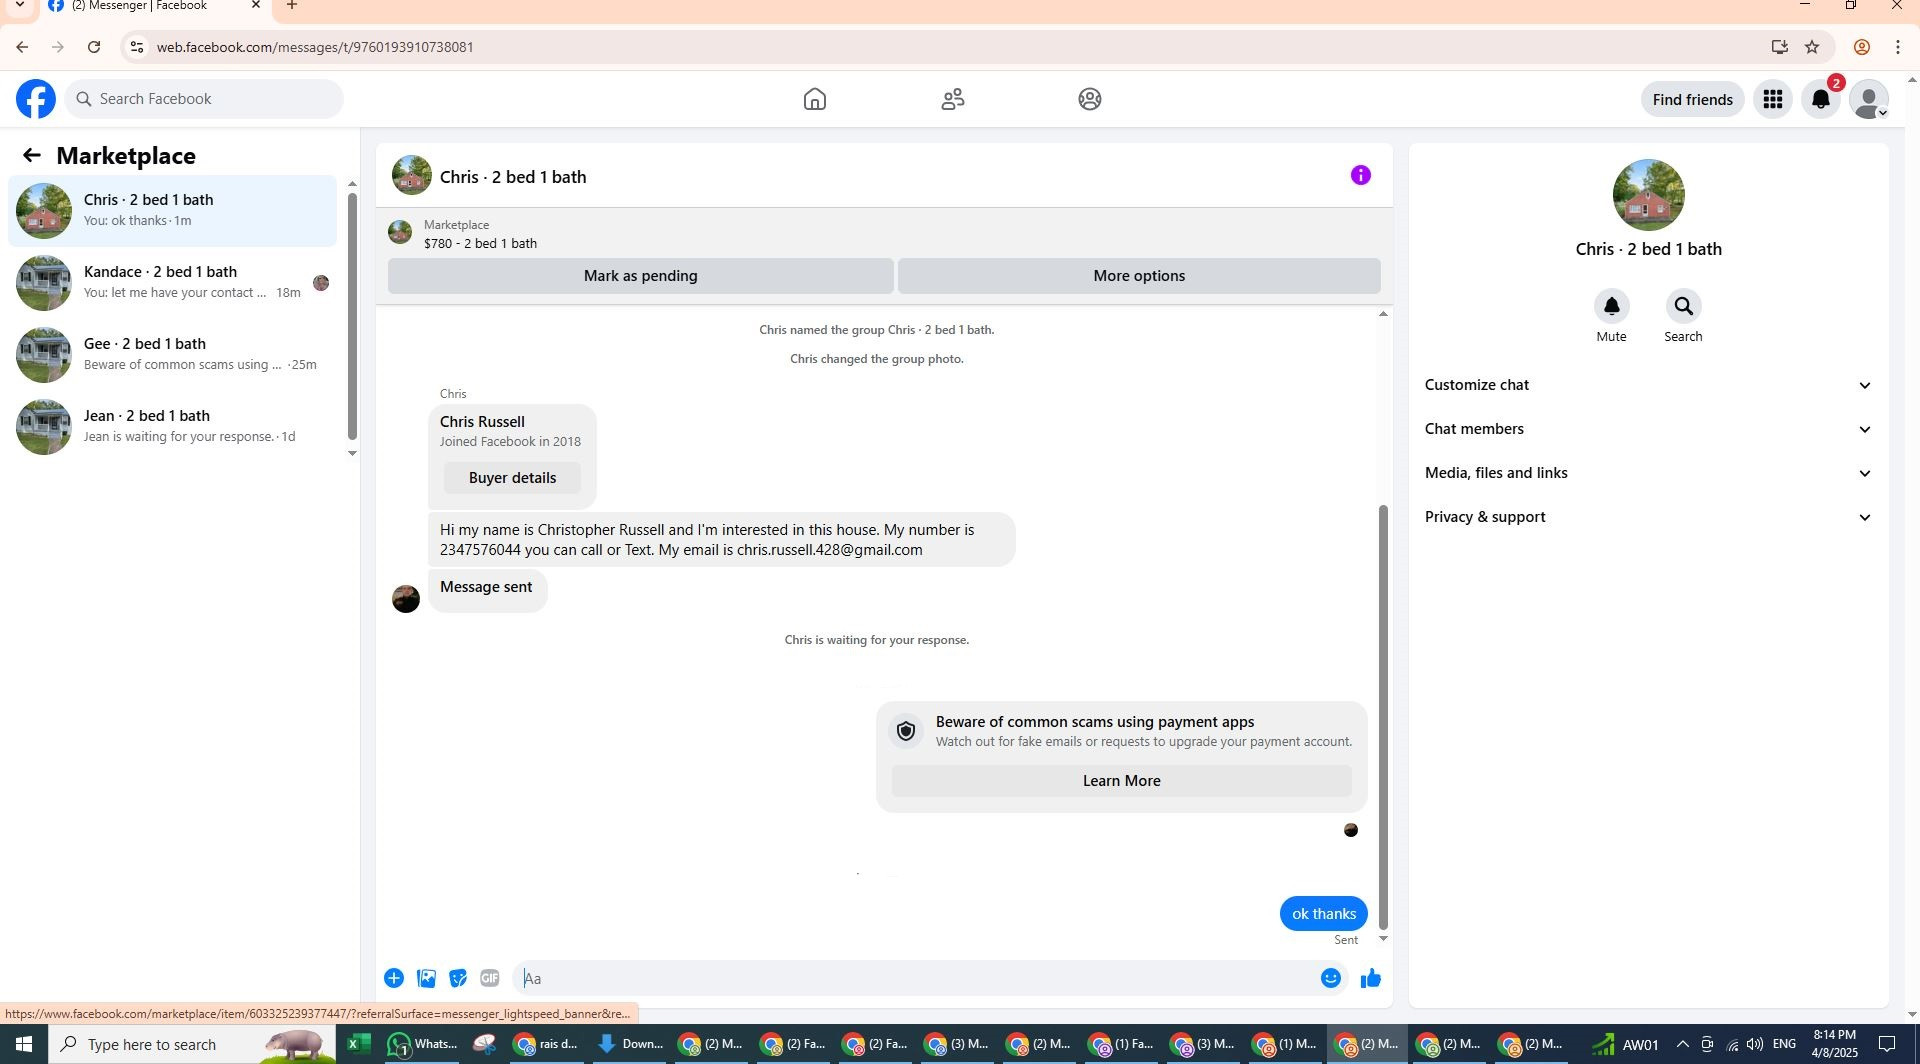Click the volume icon in system tray

tap(1755, 1044)
